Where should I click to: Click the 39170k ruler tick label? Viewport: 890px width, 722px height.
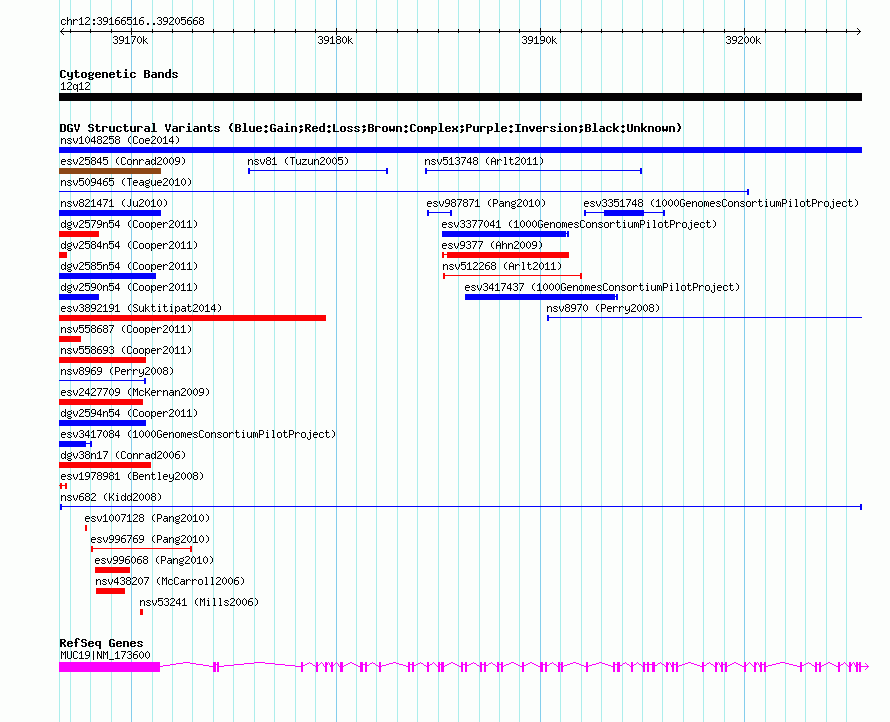coord(130,40)
